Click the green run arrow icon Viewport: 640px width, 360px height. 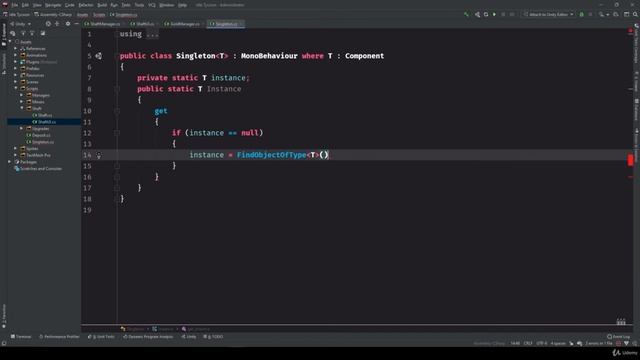pyautogui.click(x=494, y=14)
